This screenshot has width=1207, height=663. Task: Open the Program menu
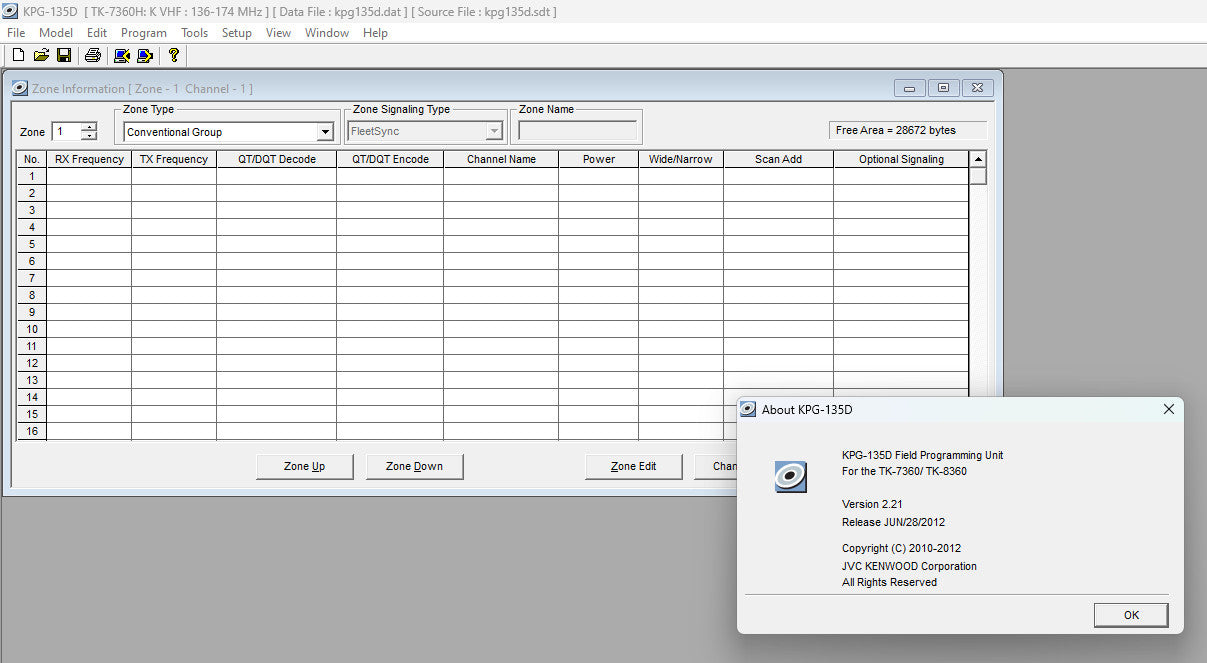(143, 33)
